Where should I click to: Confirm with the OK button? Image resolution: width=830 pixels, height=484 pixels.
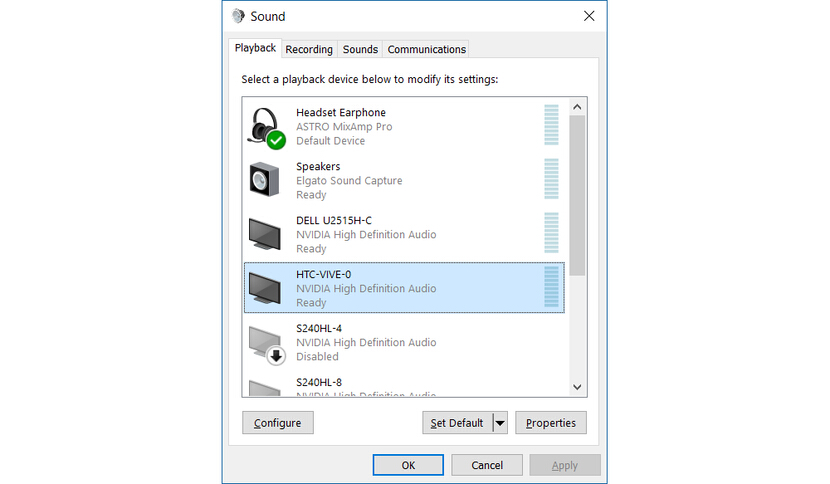pos(408,465)
